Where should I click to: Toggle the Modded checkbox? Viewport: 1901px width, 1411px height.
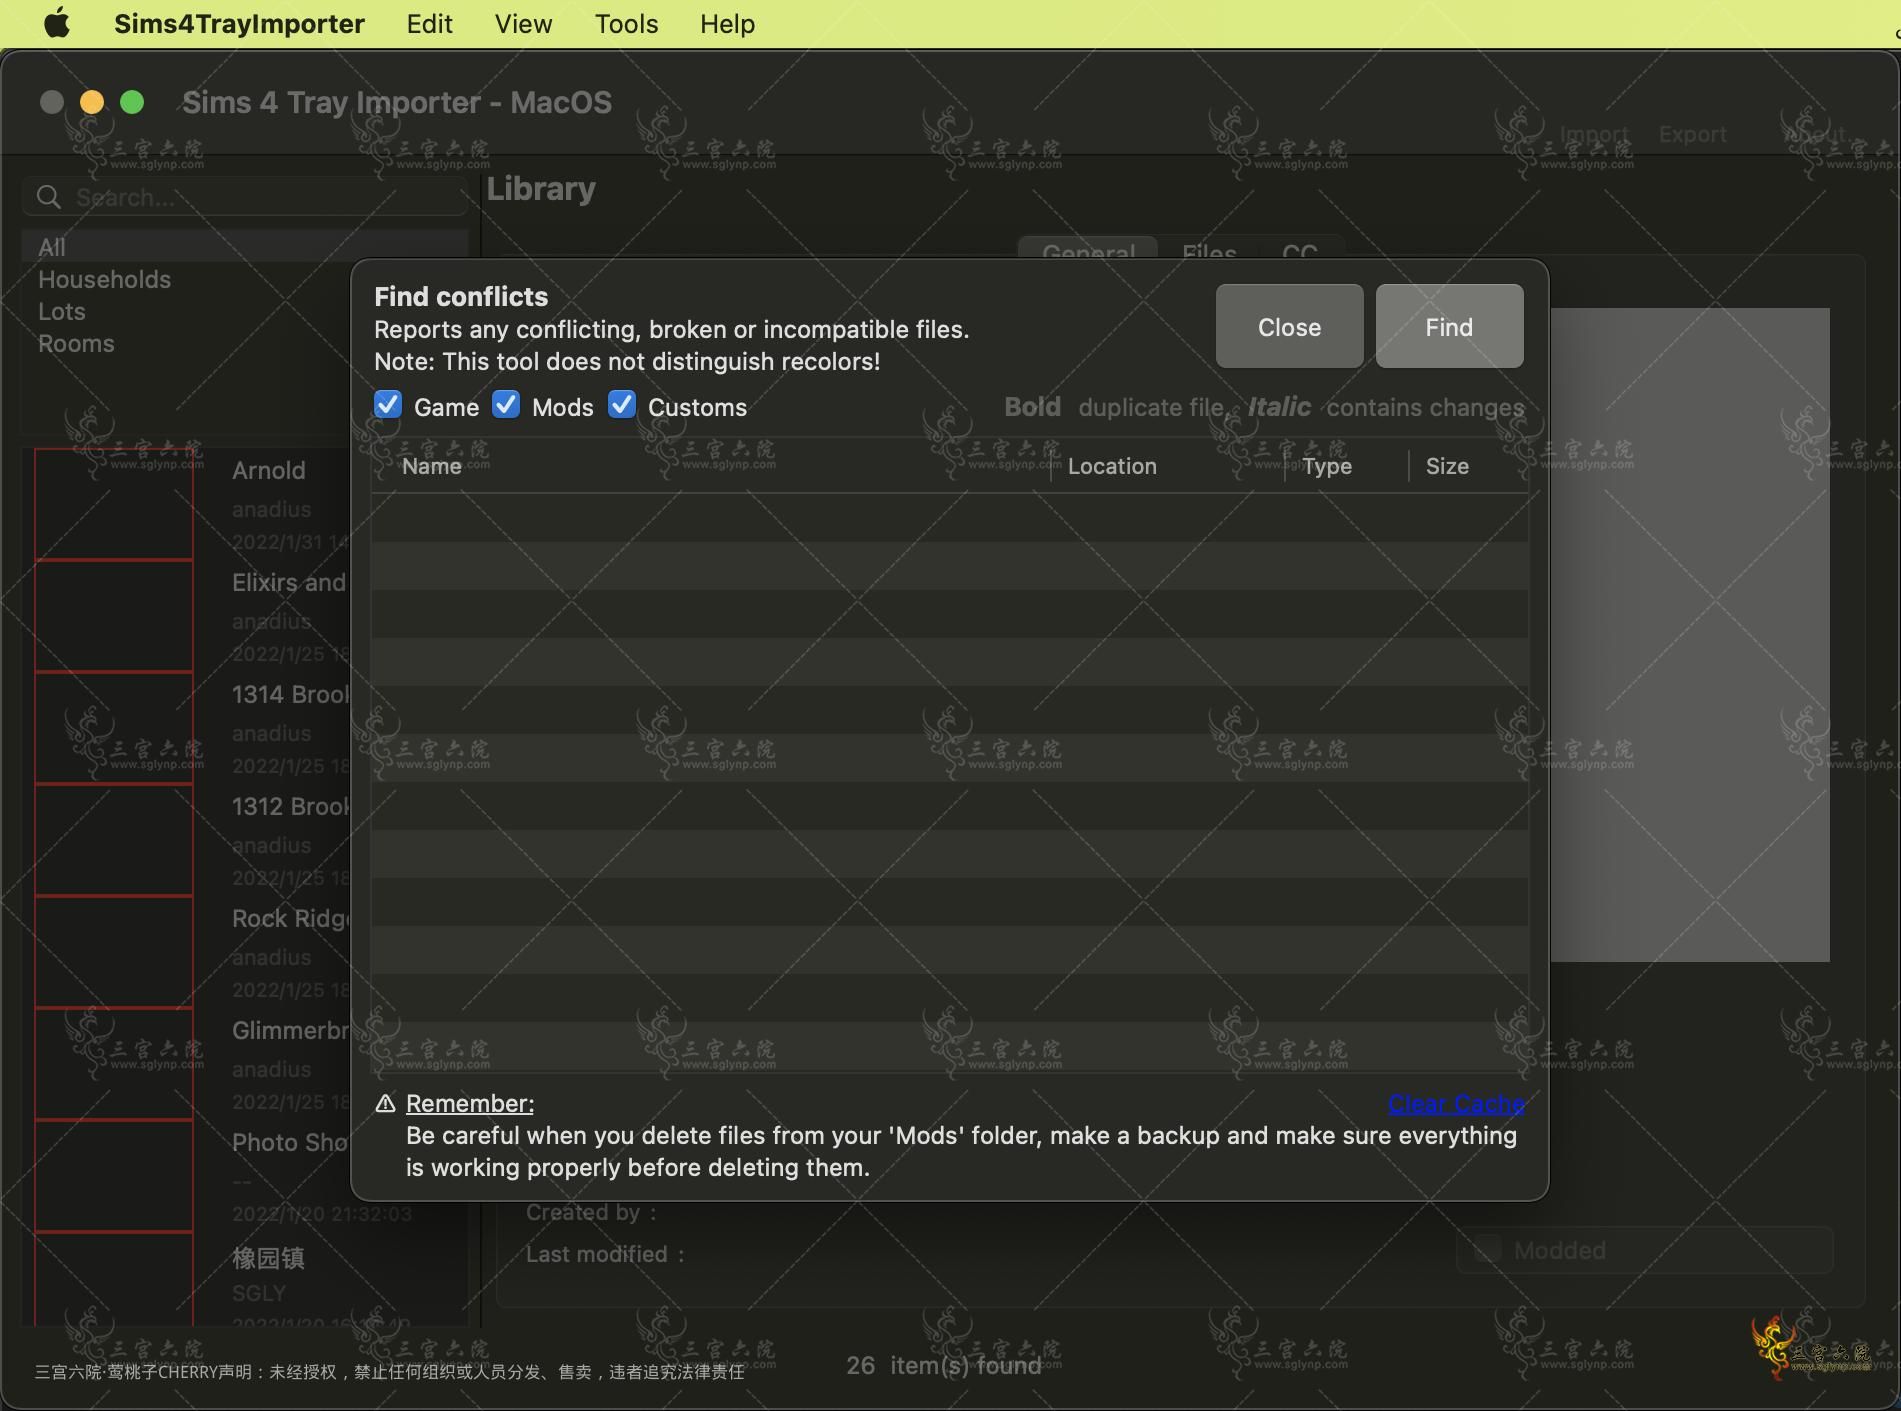pos(1488,1249)
